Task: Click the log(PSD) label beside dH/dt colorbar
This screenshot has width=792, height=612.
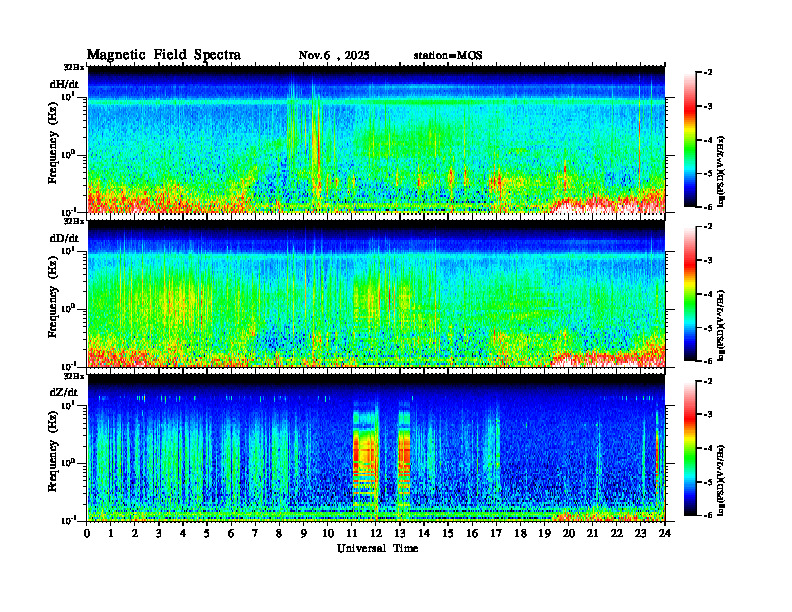Action: [x=722, y=171]
